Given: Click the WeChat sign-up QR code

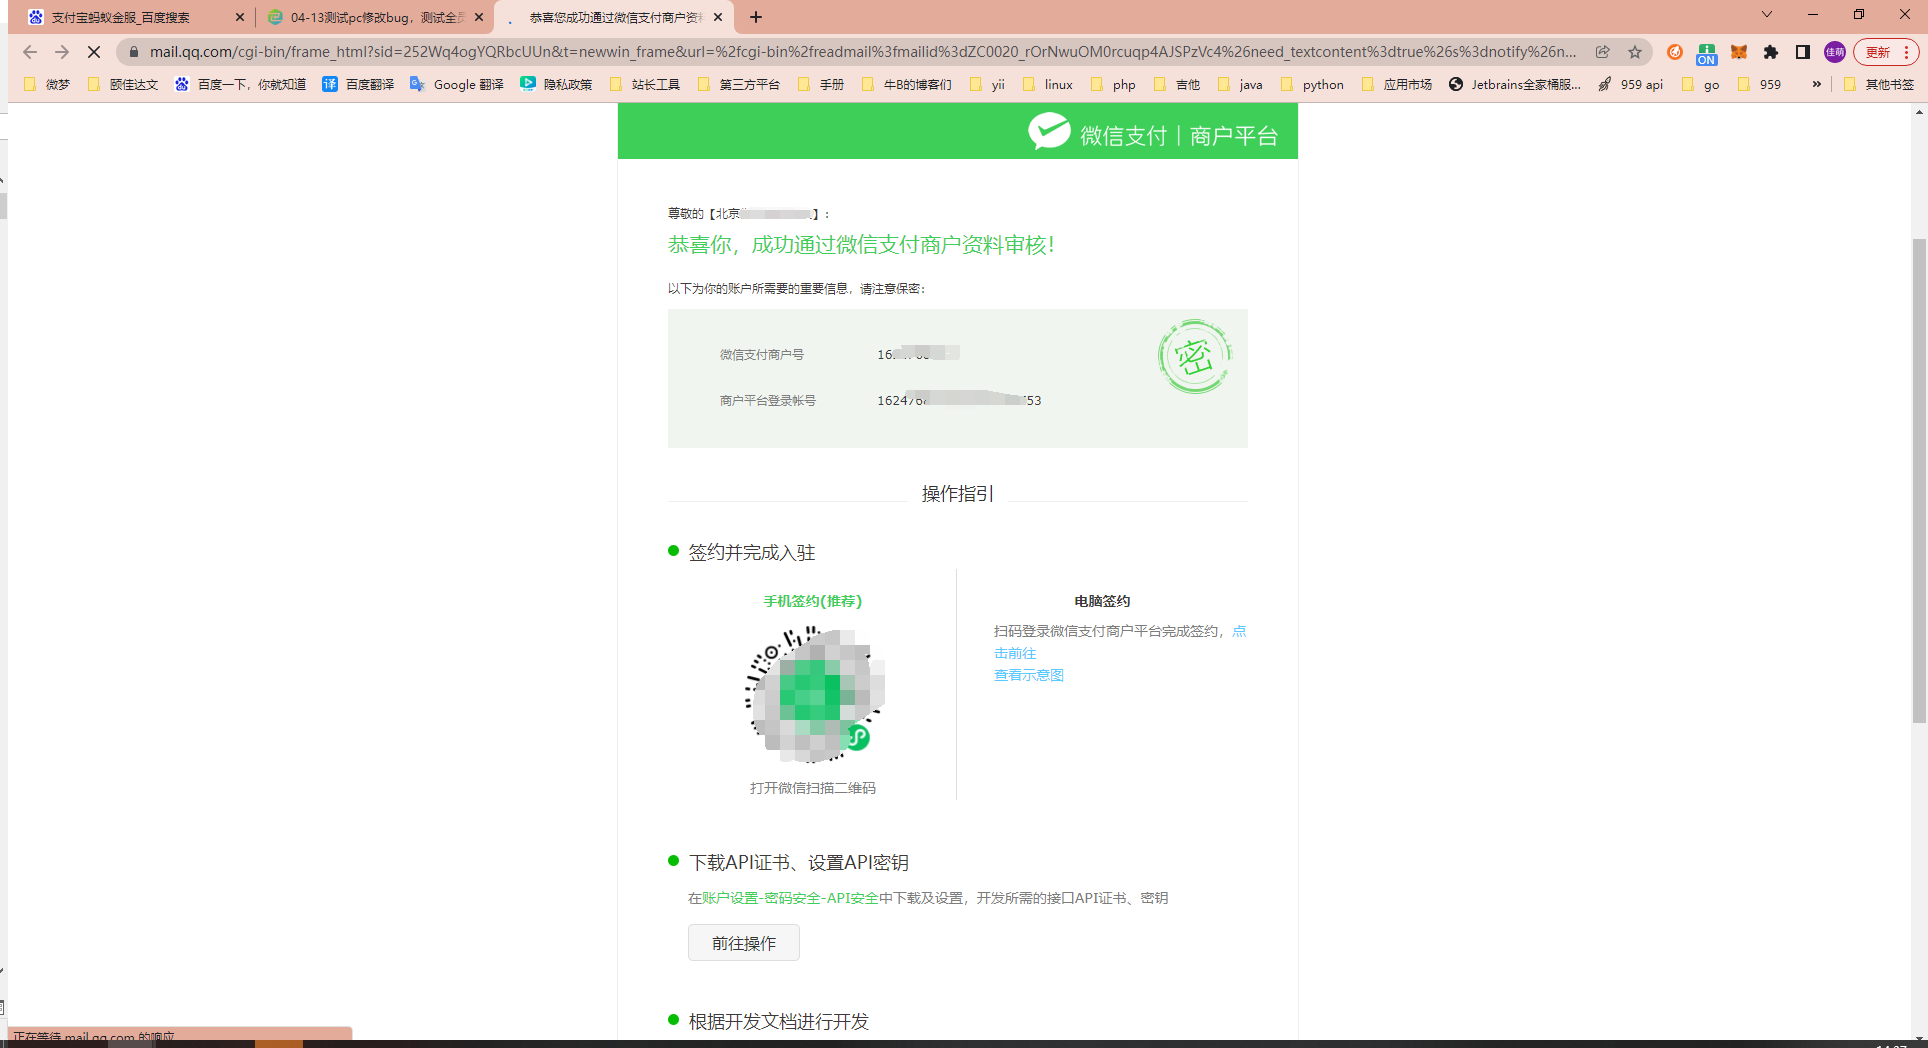Looking at the screenshot, I should tap(814, 695).
